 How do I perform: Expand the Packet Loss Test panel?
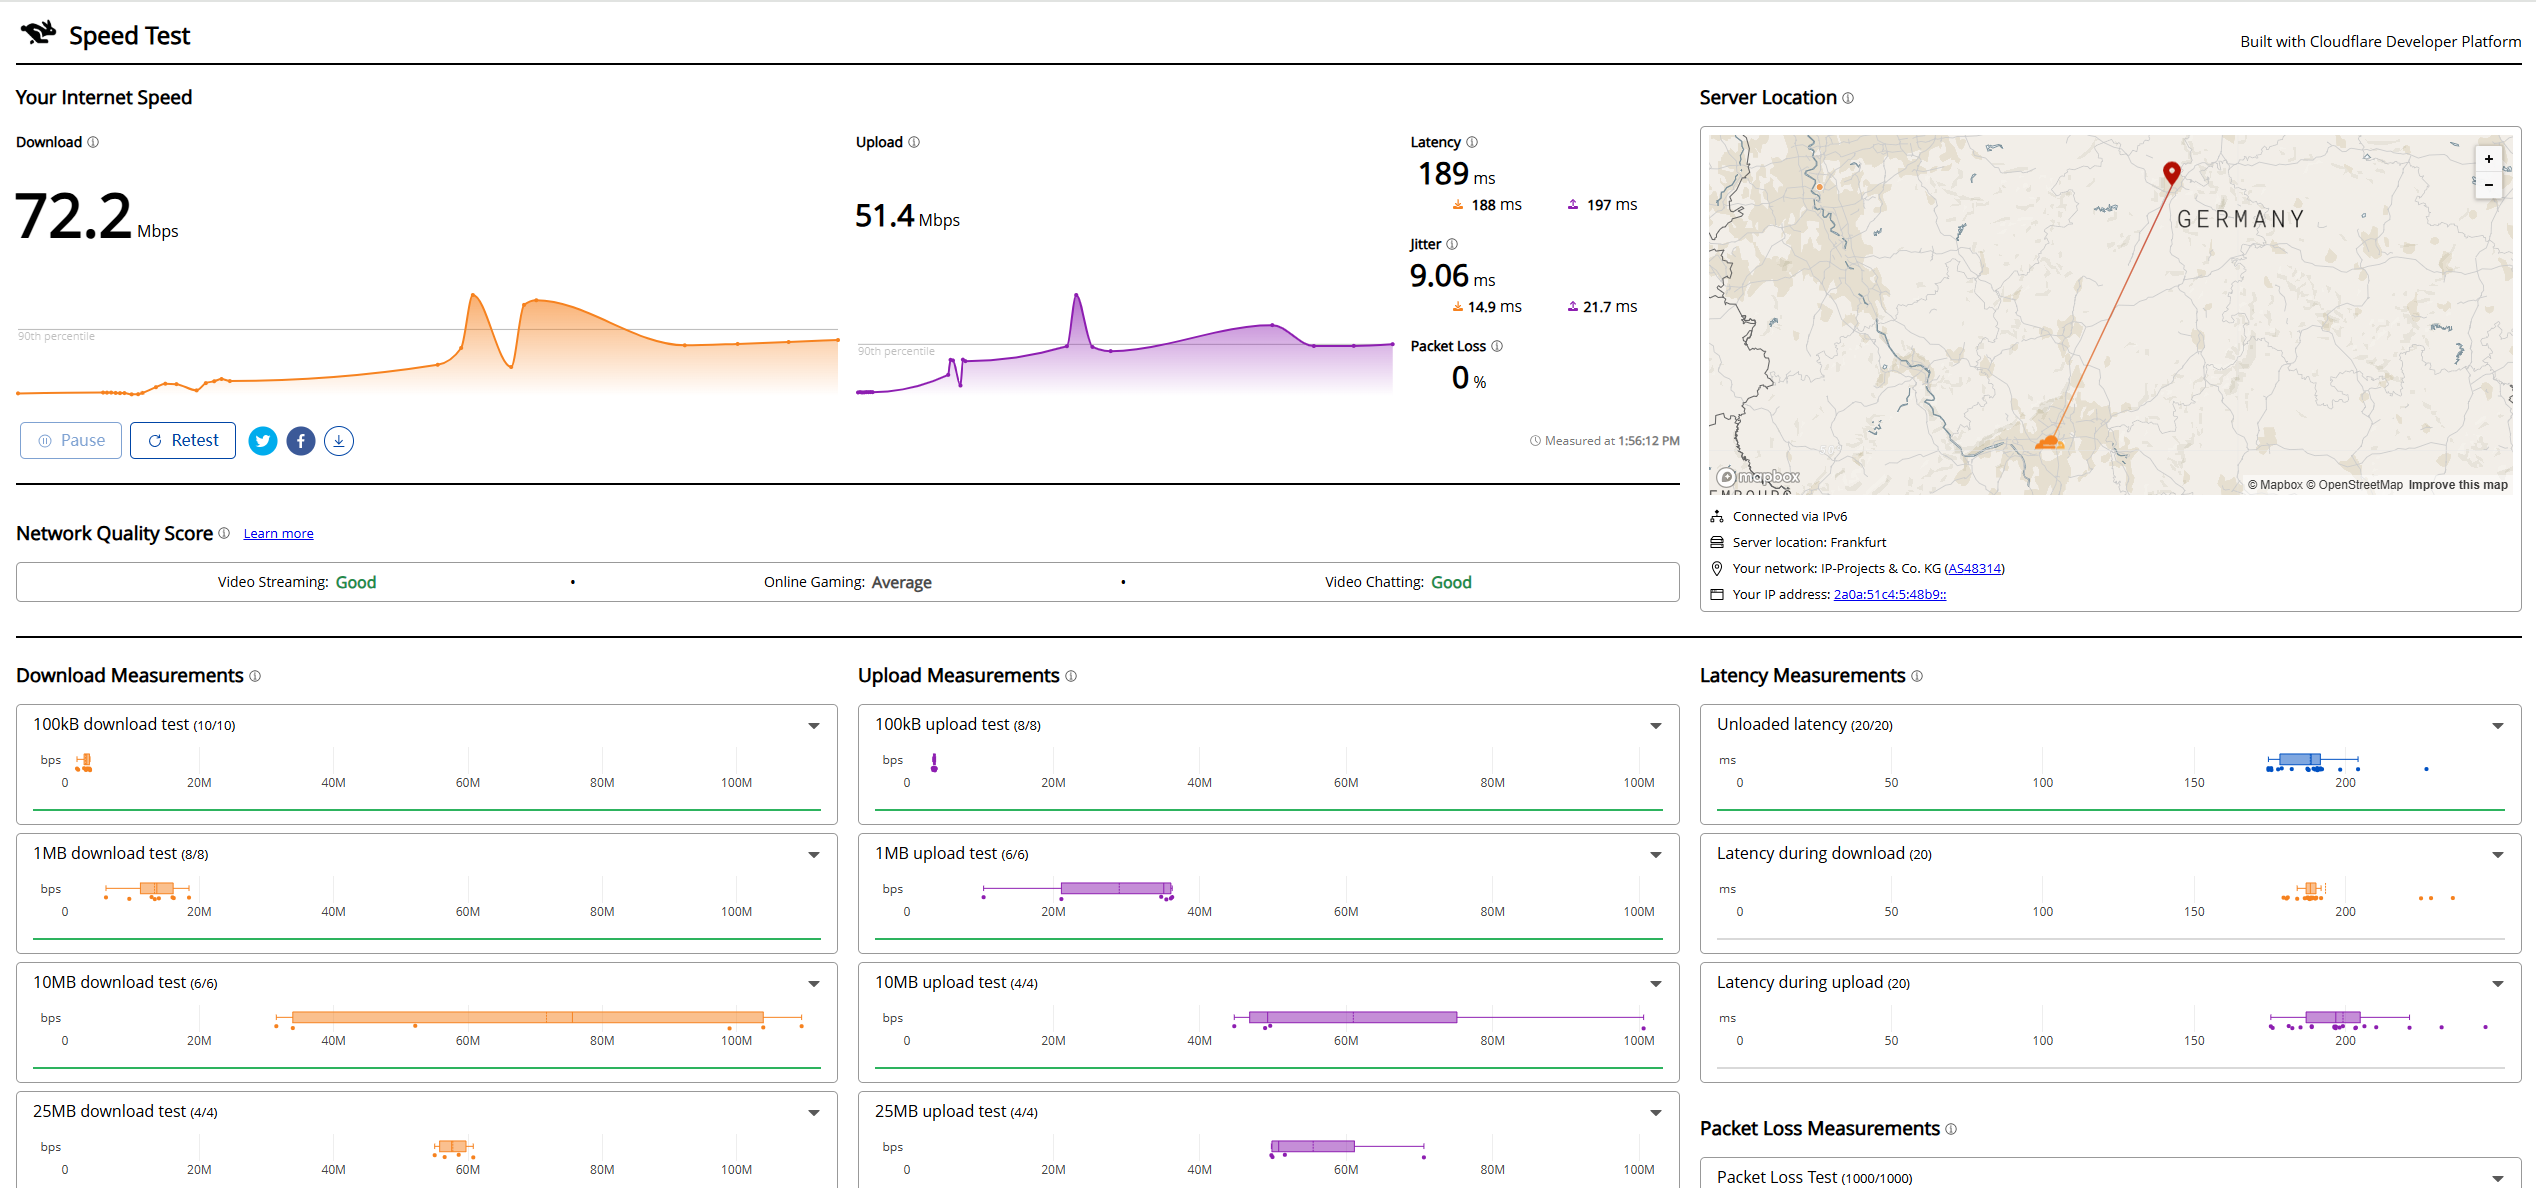pyautogui.click(x=2498, y=1179)
